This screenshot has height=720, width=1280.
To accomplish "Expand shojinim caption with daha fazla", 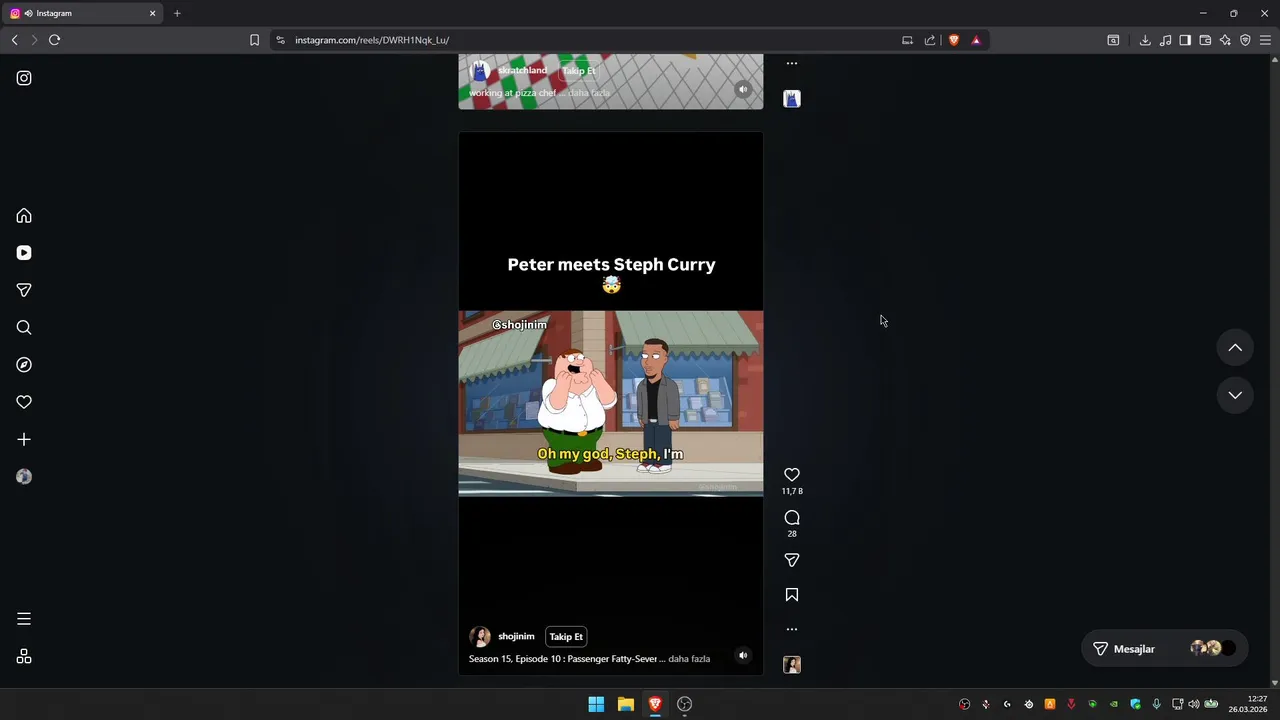I will pyautogui.click(x=689, y=659).
